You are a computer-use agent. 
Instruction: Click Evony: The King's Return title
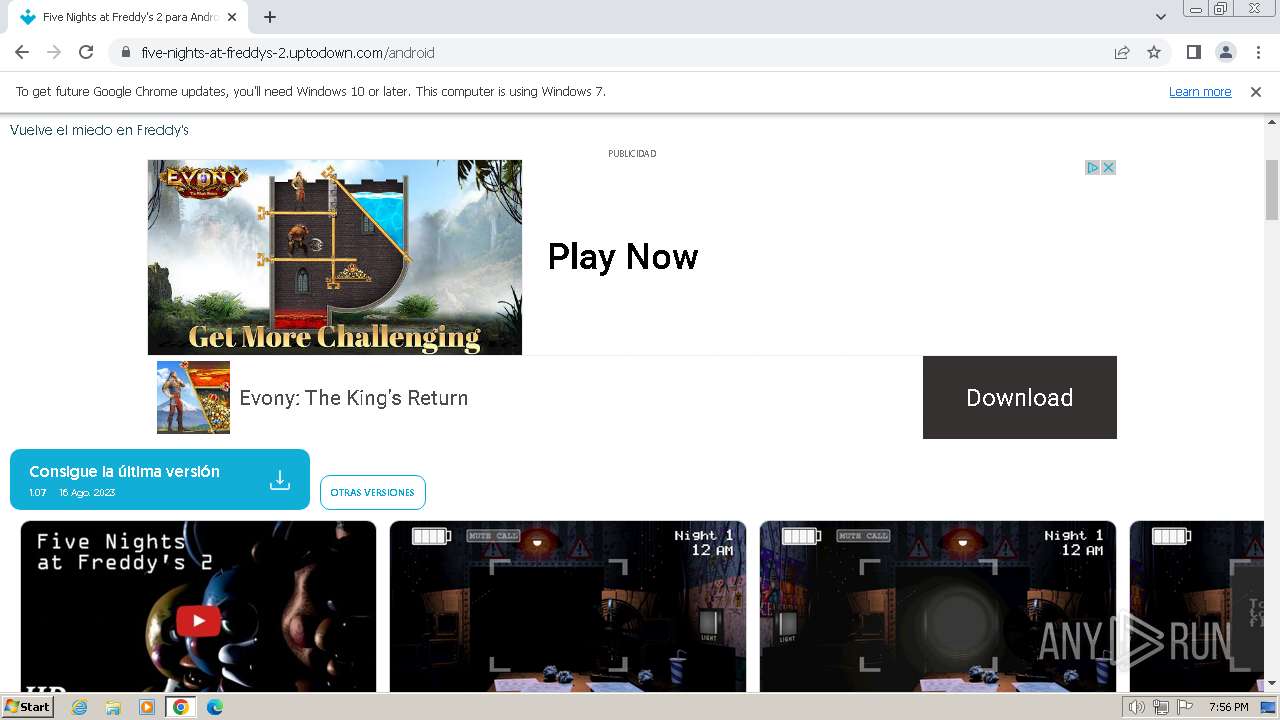[x=354, y=398]
